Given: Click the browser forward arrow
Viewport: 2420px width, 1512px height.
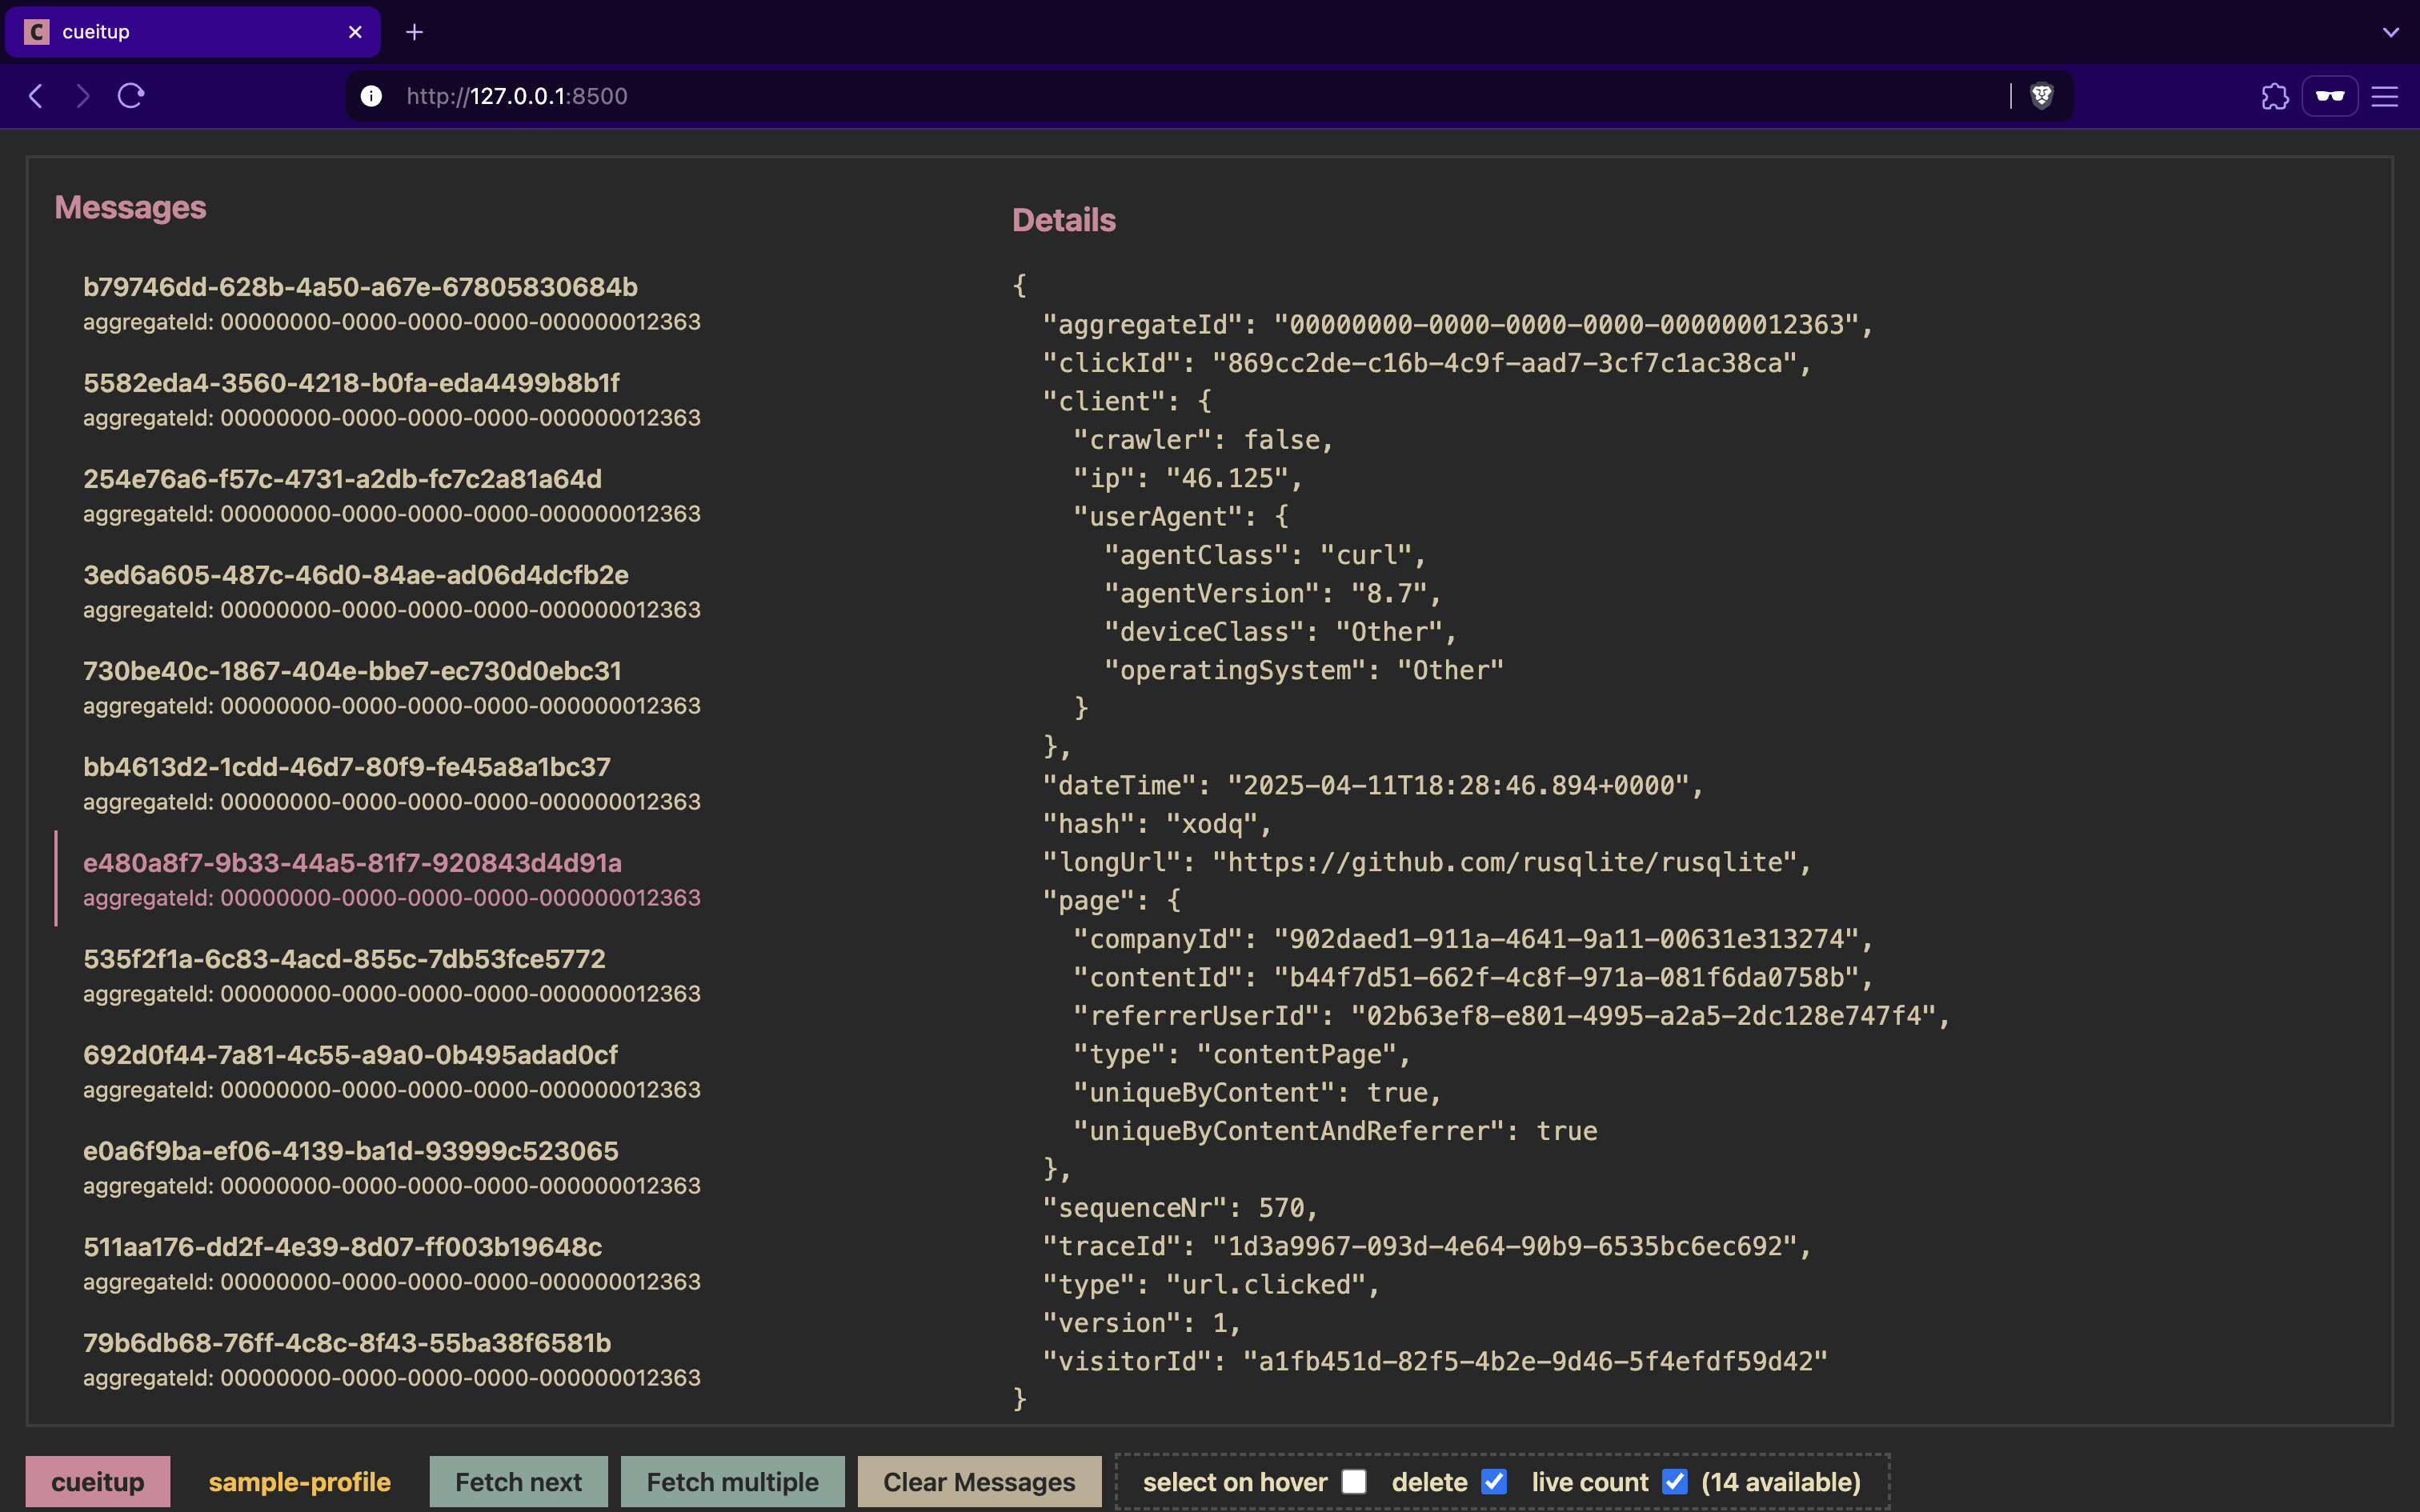Looking at the screenshot, I should pyautogui.click(x=83, y=96).
